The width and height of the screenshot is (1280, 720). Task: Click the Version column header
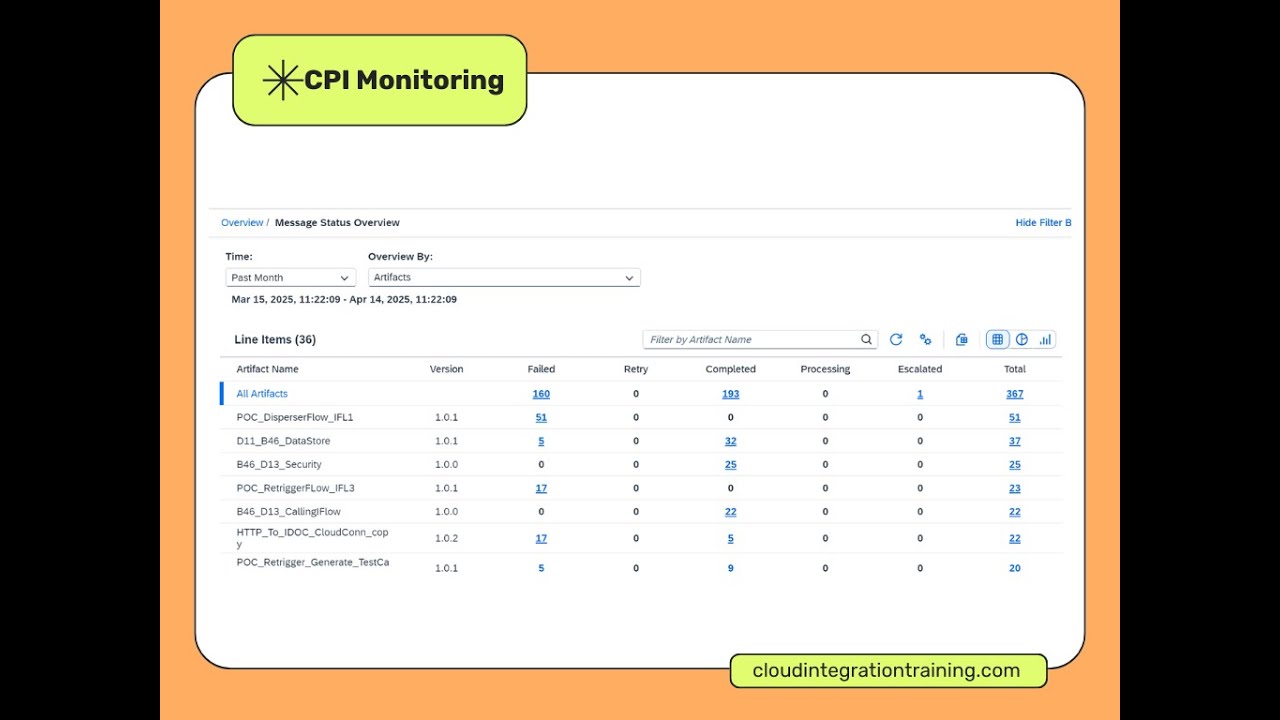(447, 369)
